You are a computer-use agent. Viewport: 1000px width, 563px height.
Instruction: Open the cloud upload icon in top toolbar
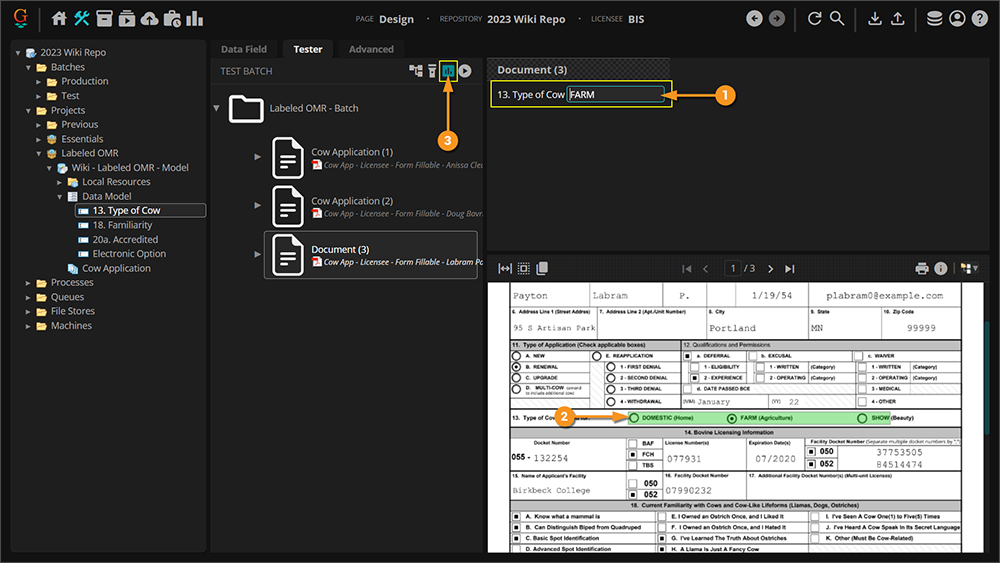149,18
